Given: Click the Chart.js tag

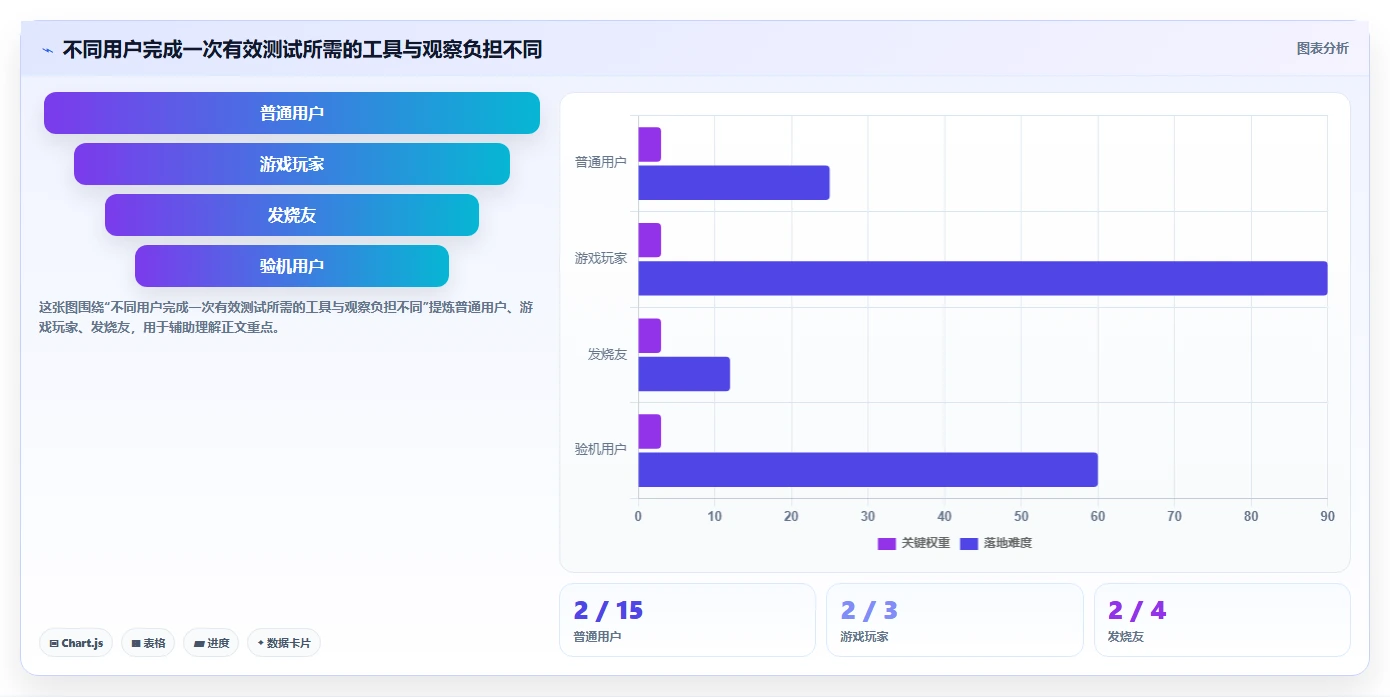Looking at the screenshot, I should tap(76, 643).
